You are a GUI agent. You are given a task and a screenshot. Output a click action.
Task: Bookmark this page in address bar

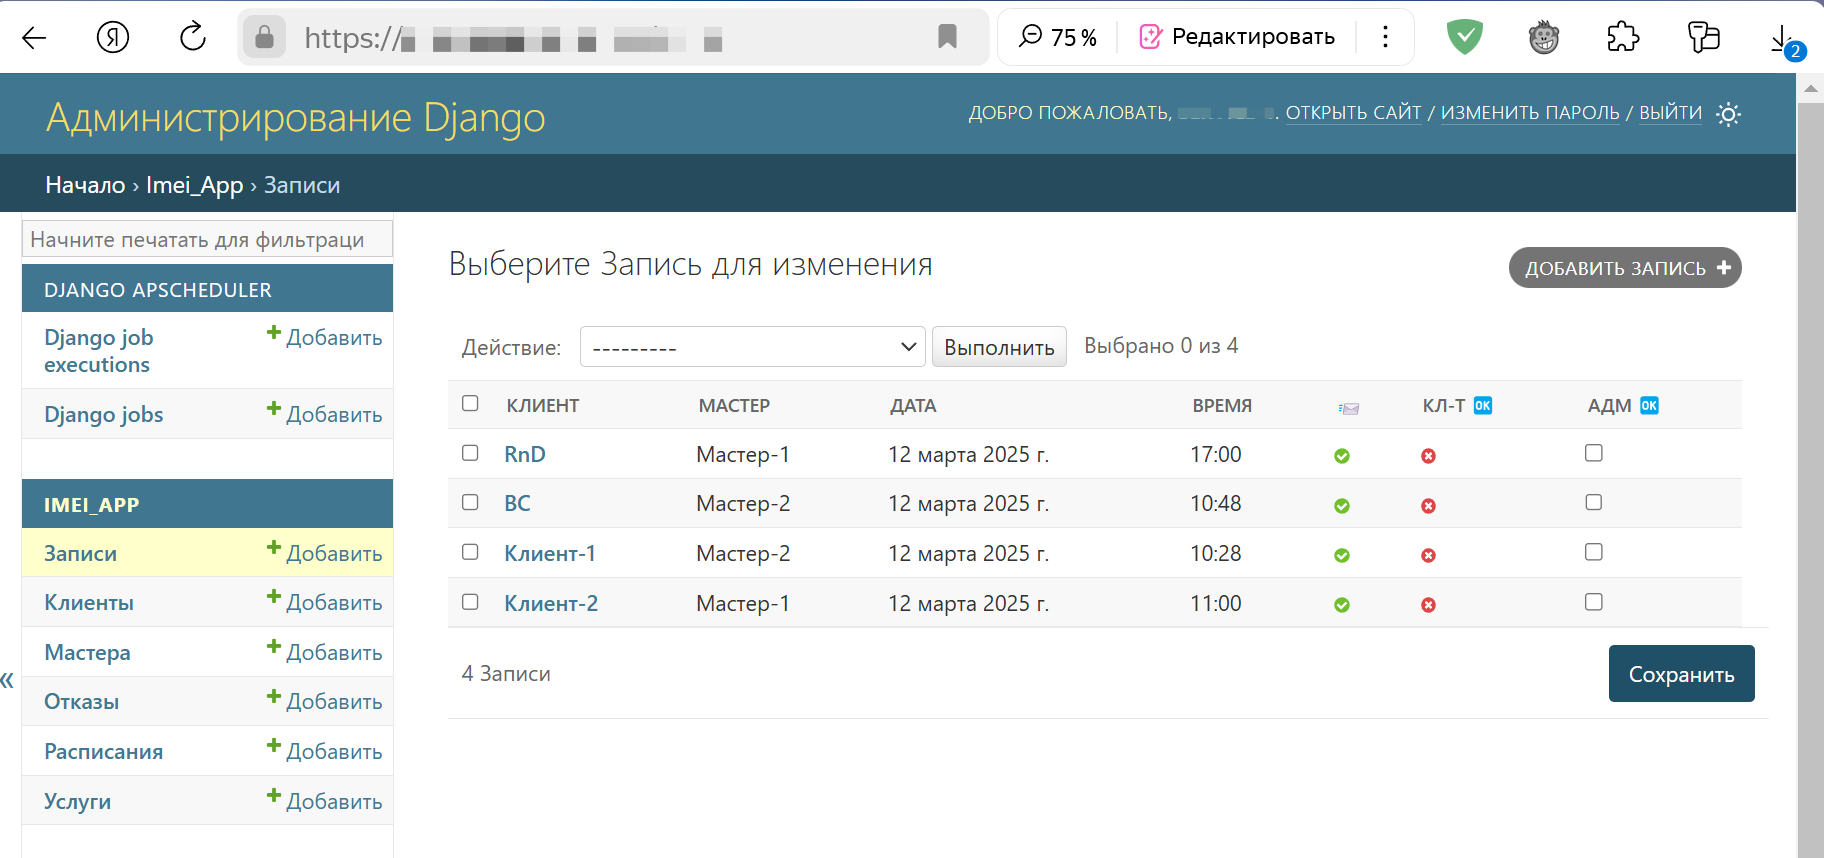pyautogui.click(x=947, y=37)
